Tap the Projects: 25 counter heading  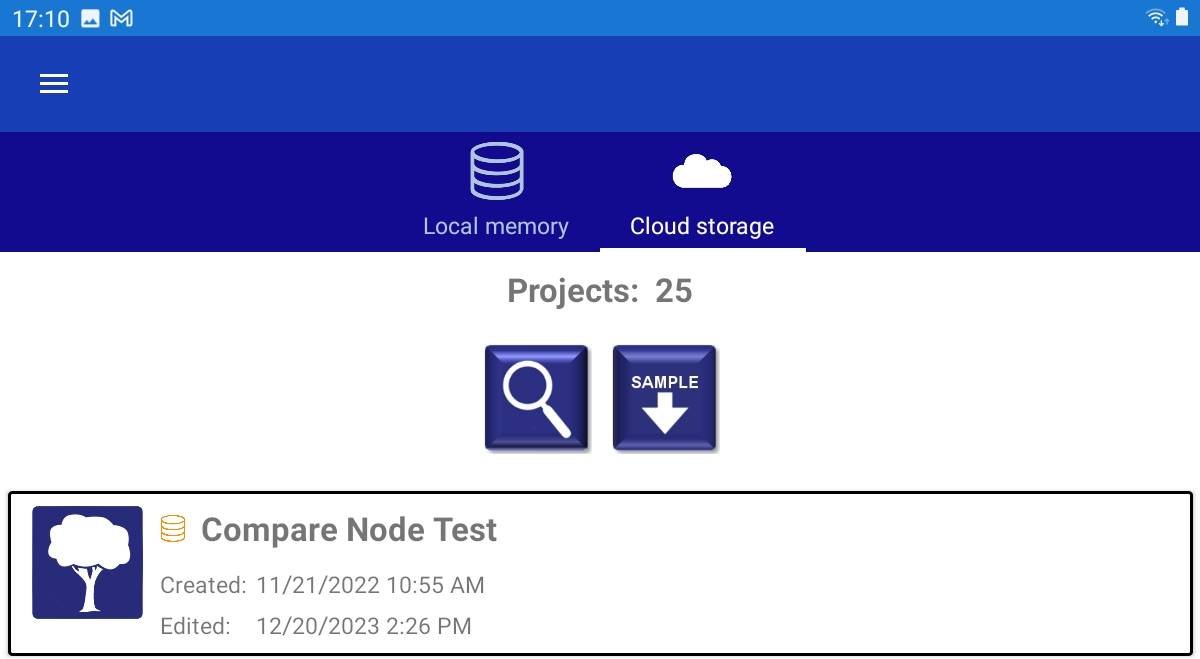tap(600, 291)
